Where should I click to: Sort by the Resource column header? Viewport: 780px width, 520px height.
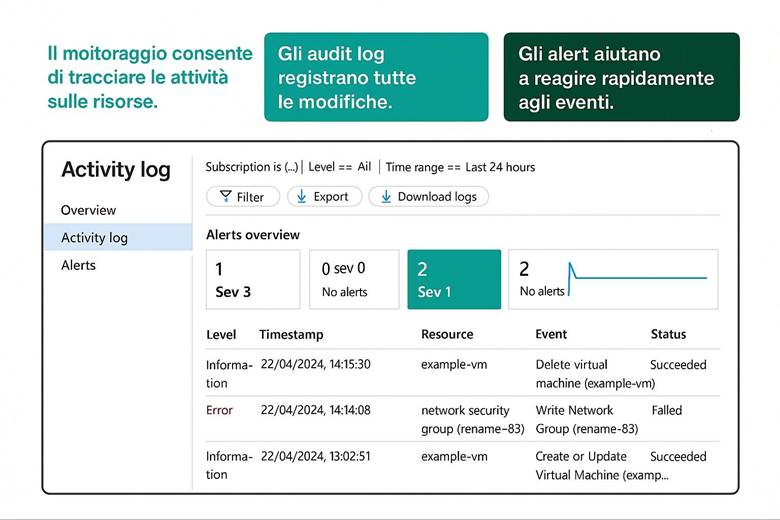click(x=447, y=334)
